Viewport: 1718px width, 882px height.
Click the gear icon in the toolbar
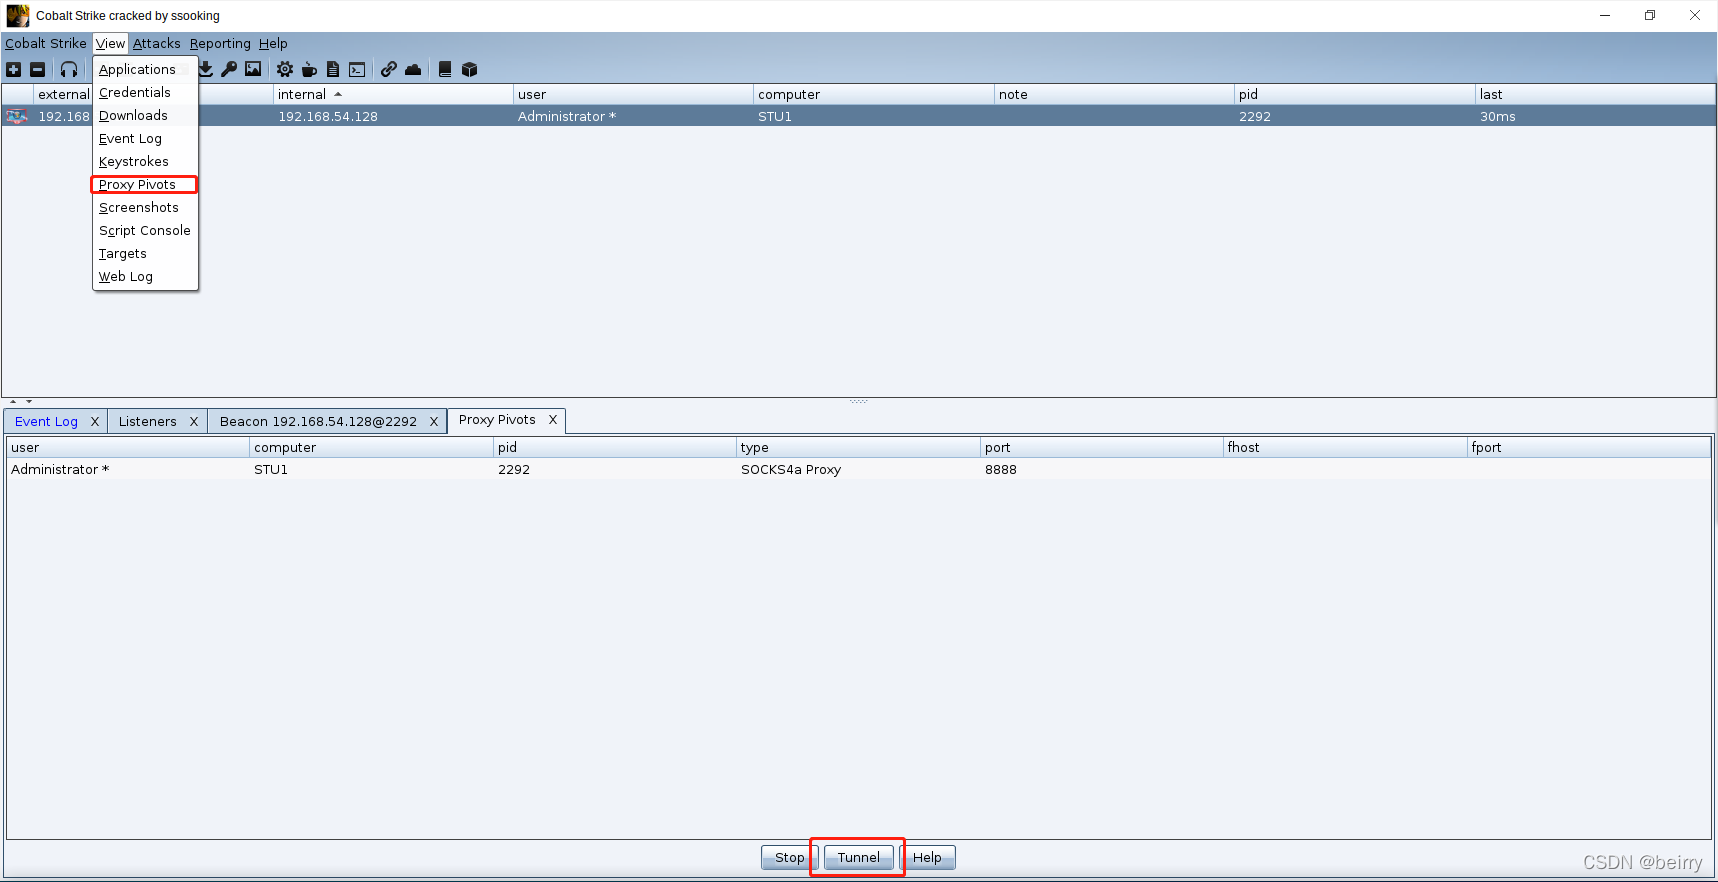pos(285,69)
